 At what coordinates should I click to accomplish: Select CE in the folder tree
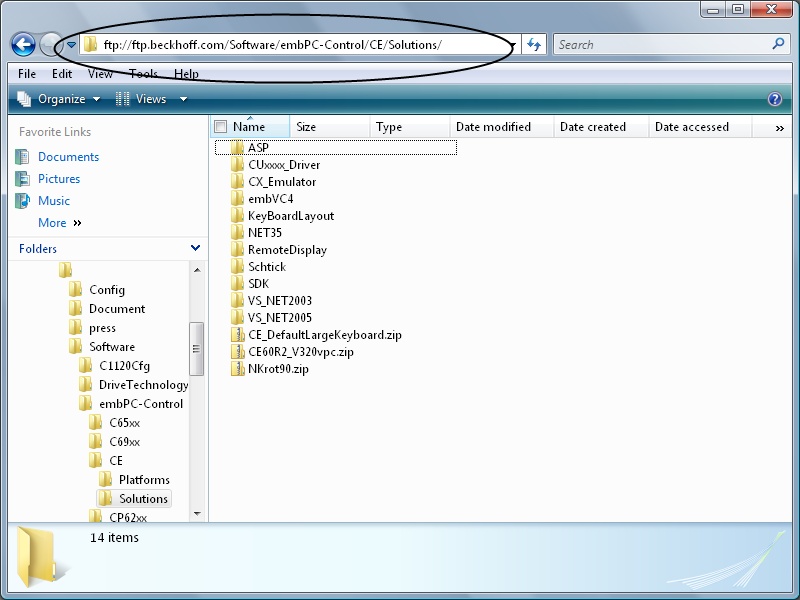(116, 461)
